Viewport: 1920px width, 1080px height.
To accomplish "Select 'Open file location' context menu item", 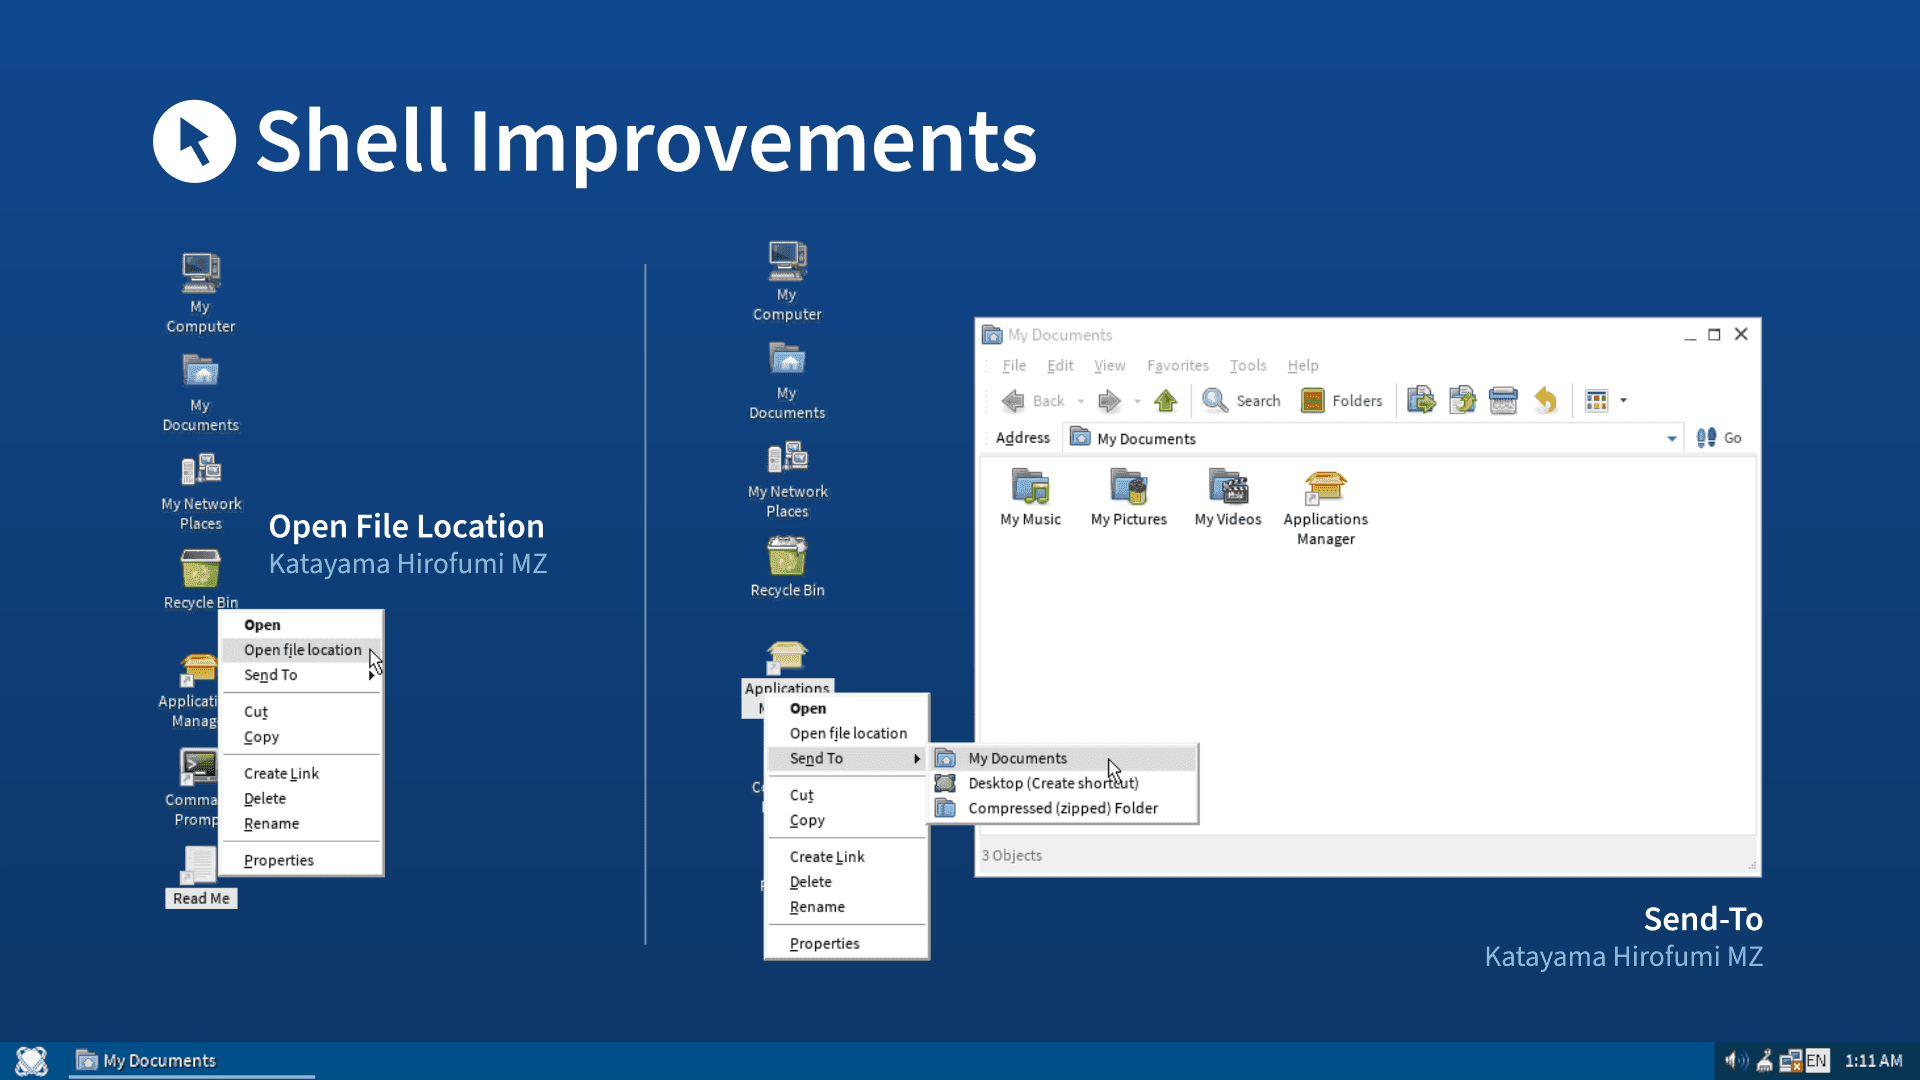I will coord(302,649).
